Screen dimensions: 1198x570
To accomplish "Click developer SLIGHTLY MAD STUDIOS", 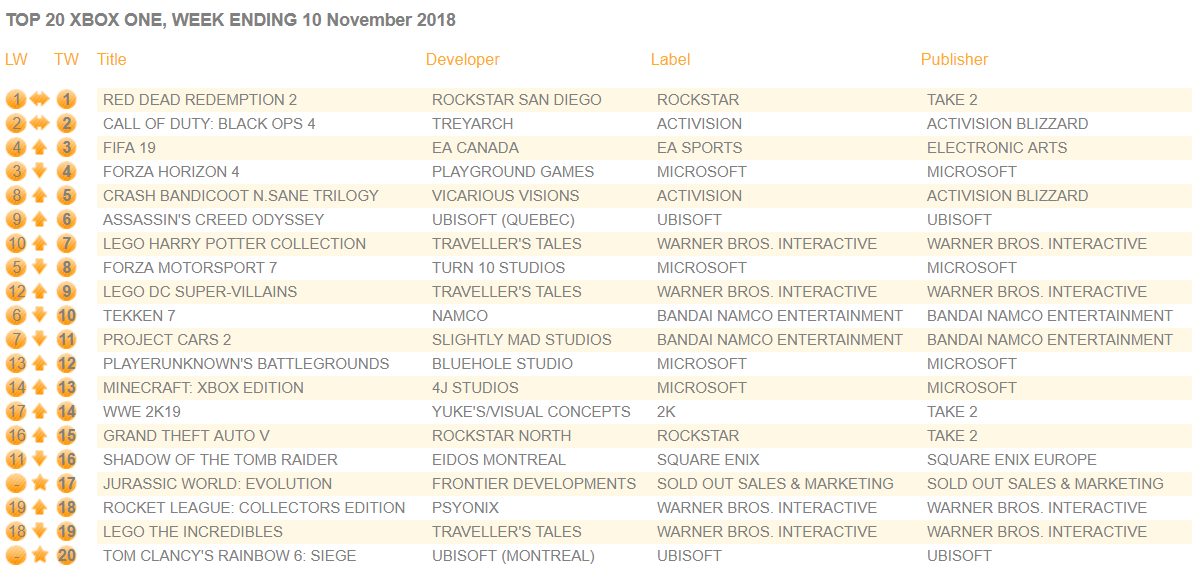I will coord(522,339).
